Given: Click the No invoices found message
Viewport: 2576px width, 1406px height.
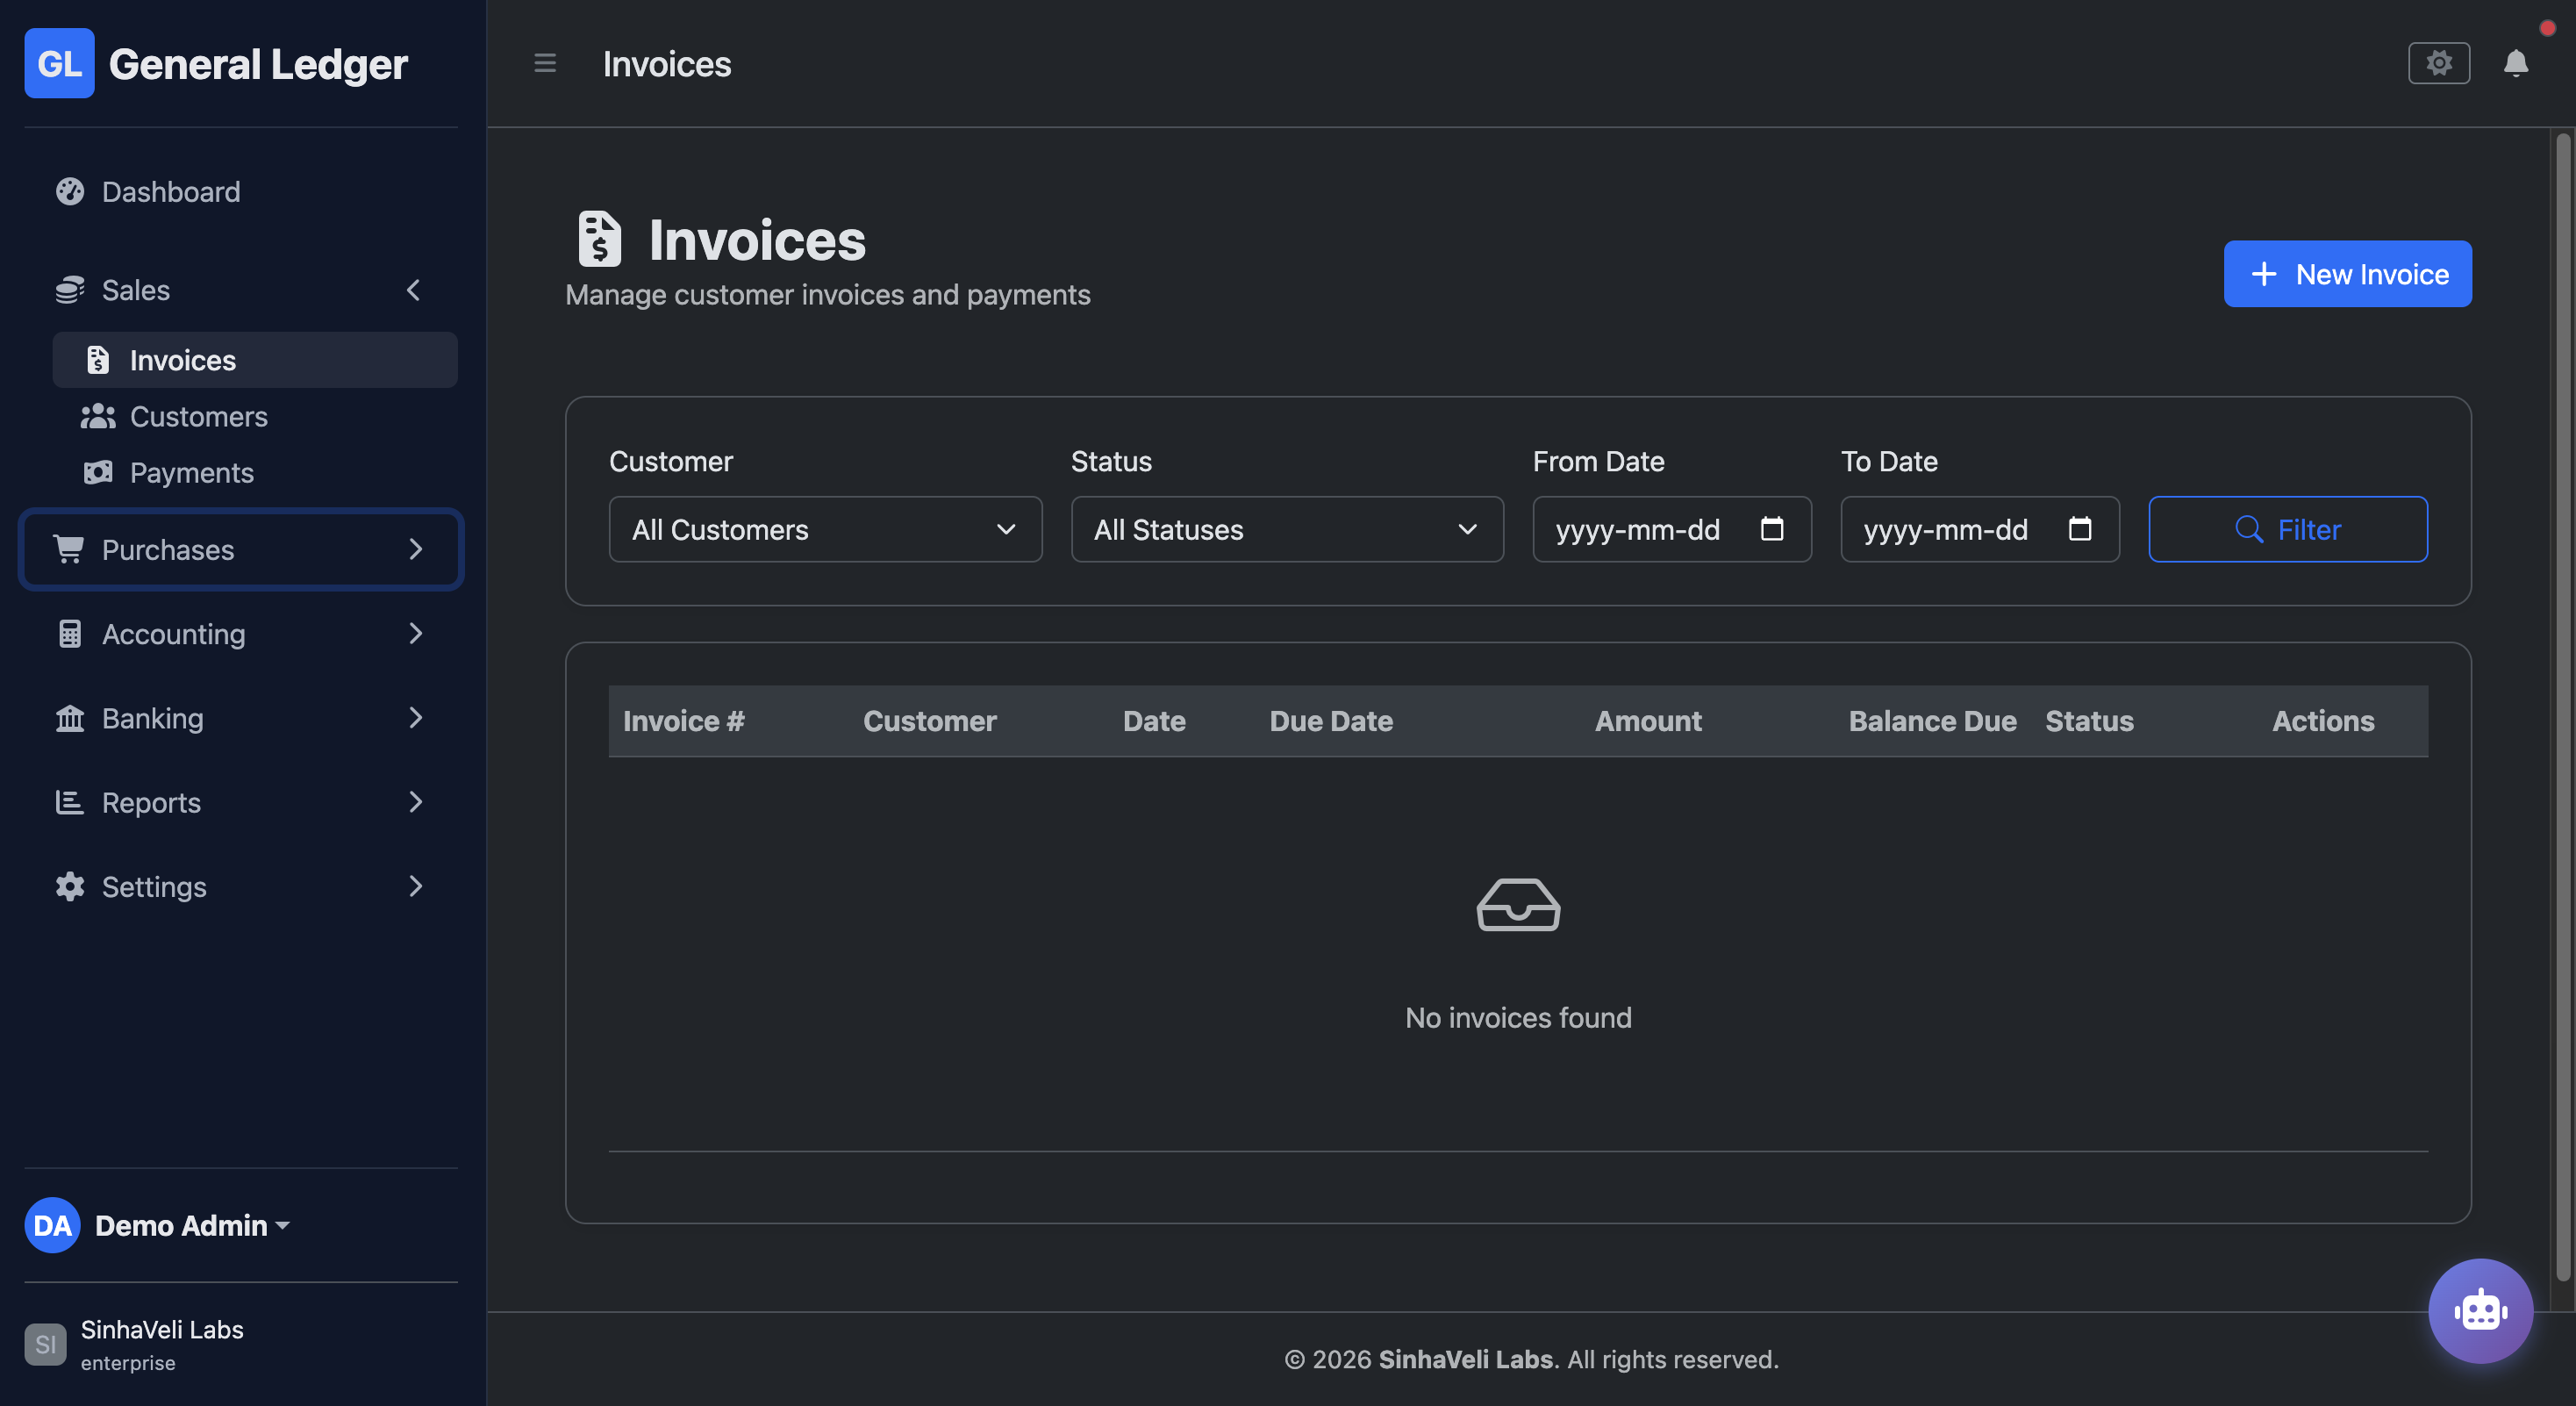Looking at the screenshot, I should (1518, 1017).
